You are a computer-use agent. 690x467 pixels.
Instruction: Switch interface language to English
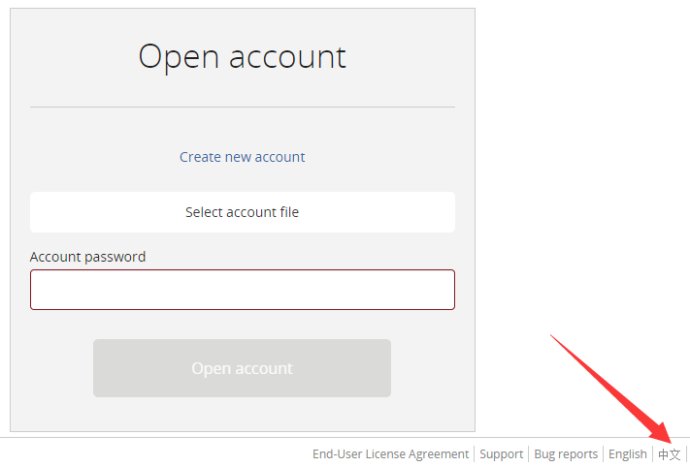click(x=628, y=454)
